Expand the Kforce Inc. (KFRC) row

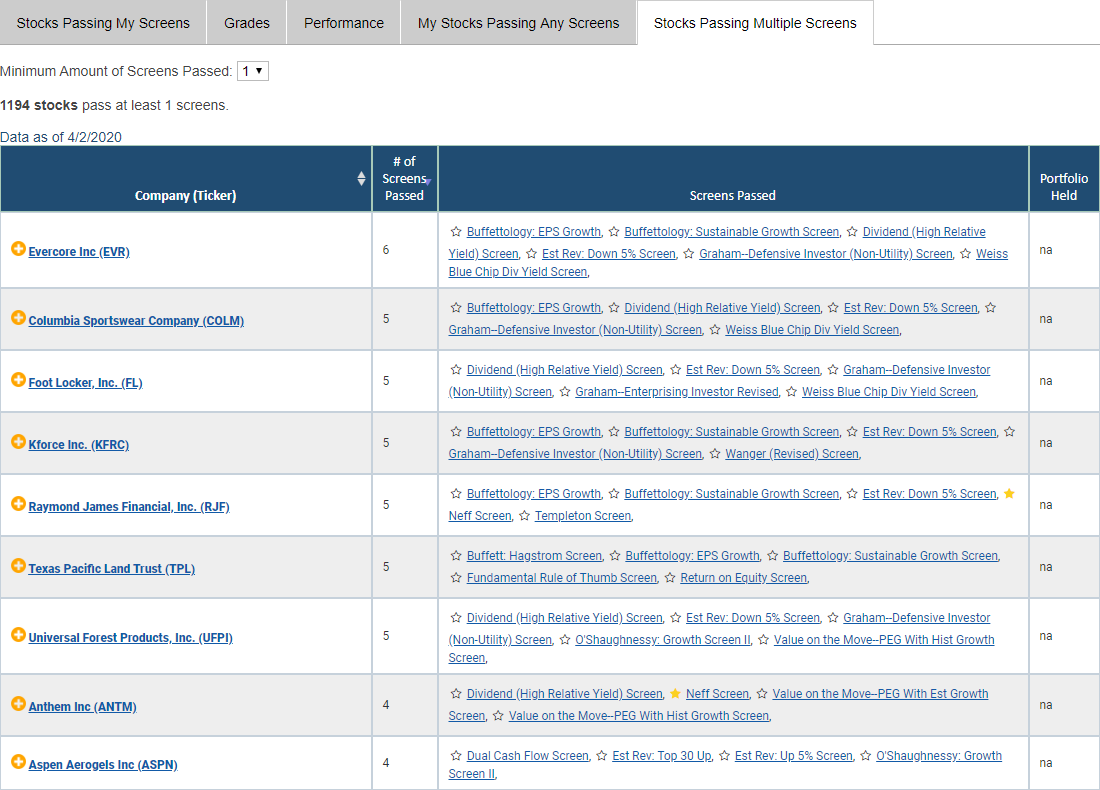[18, 442]
